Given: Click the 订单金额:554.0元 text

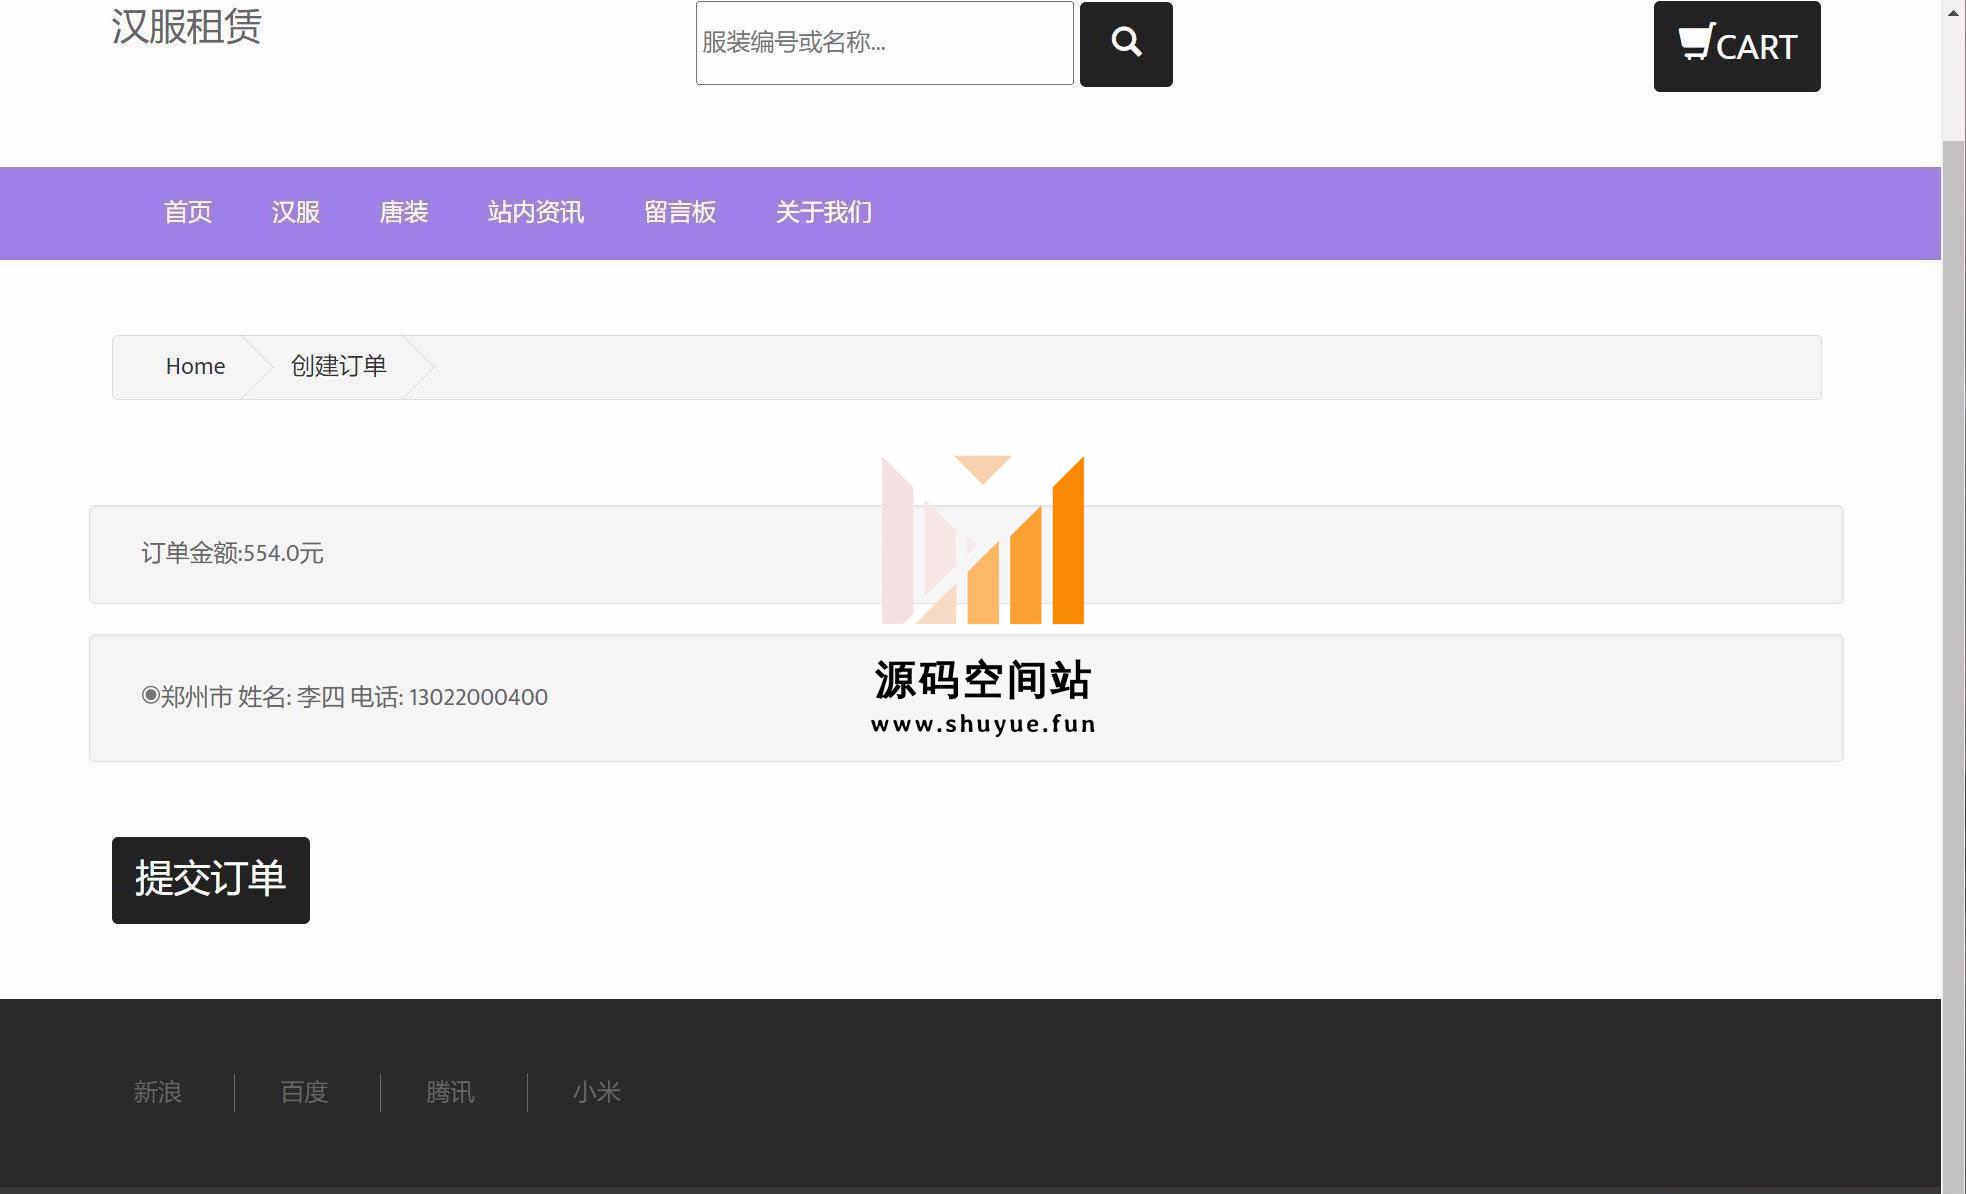Looking at the screenshot, I should pyautogui.click(x=232, y=553).
